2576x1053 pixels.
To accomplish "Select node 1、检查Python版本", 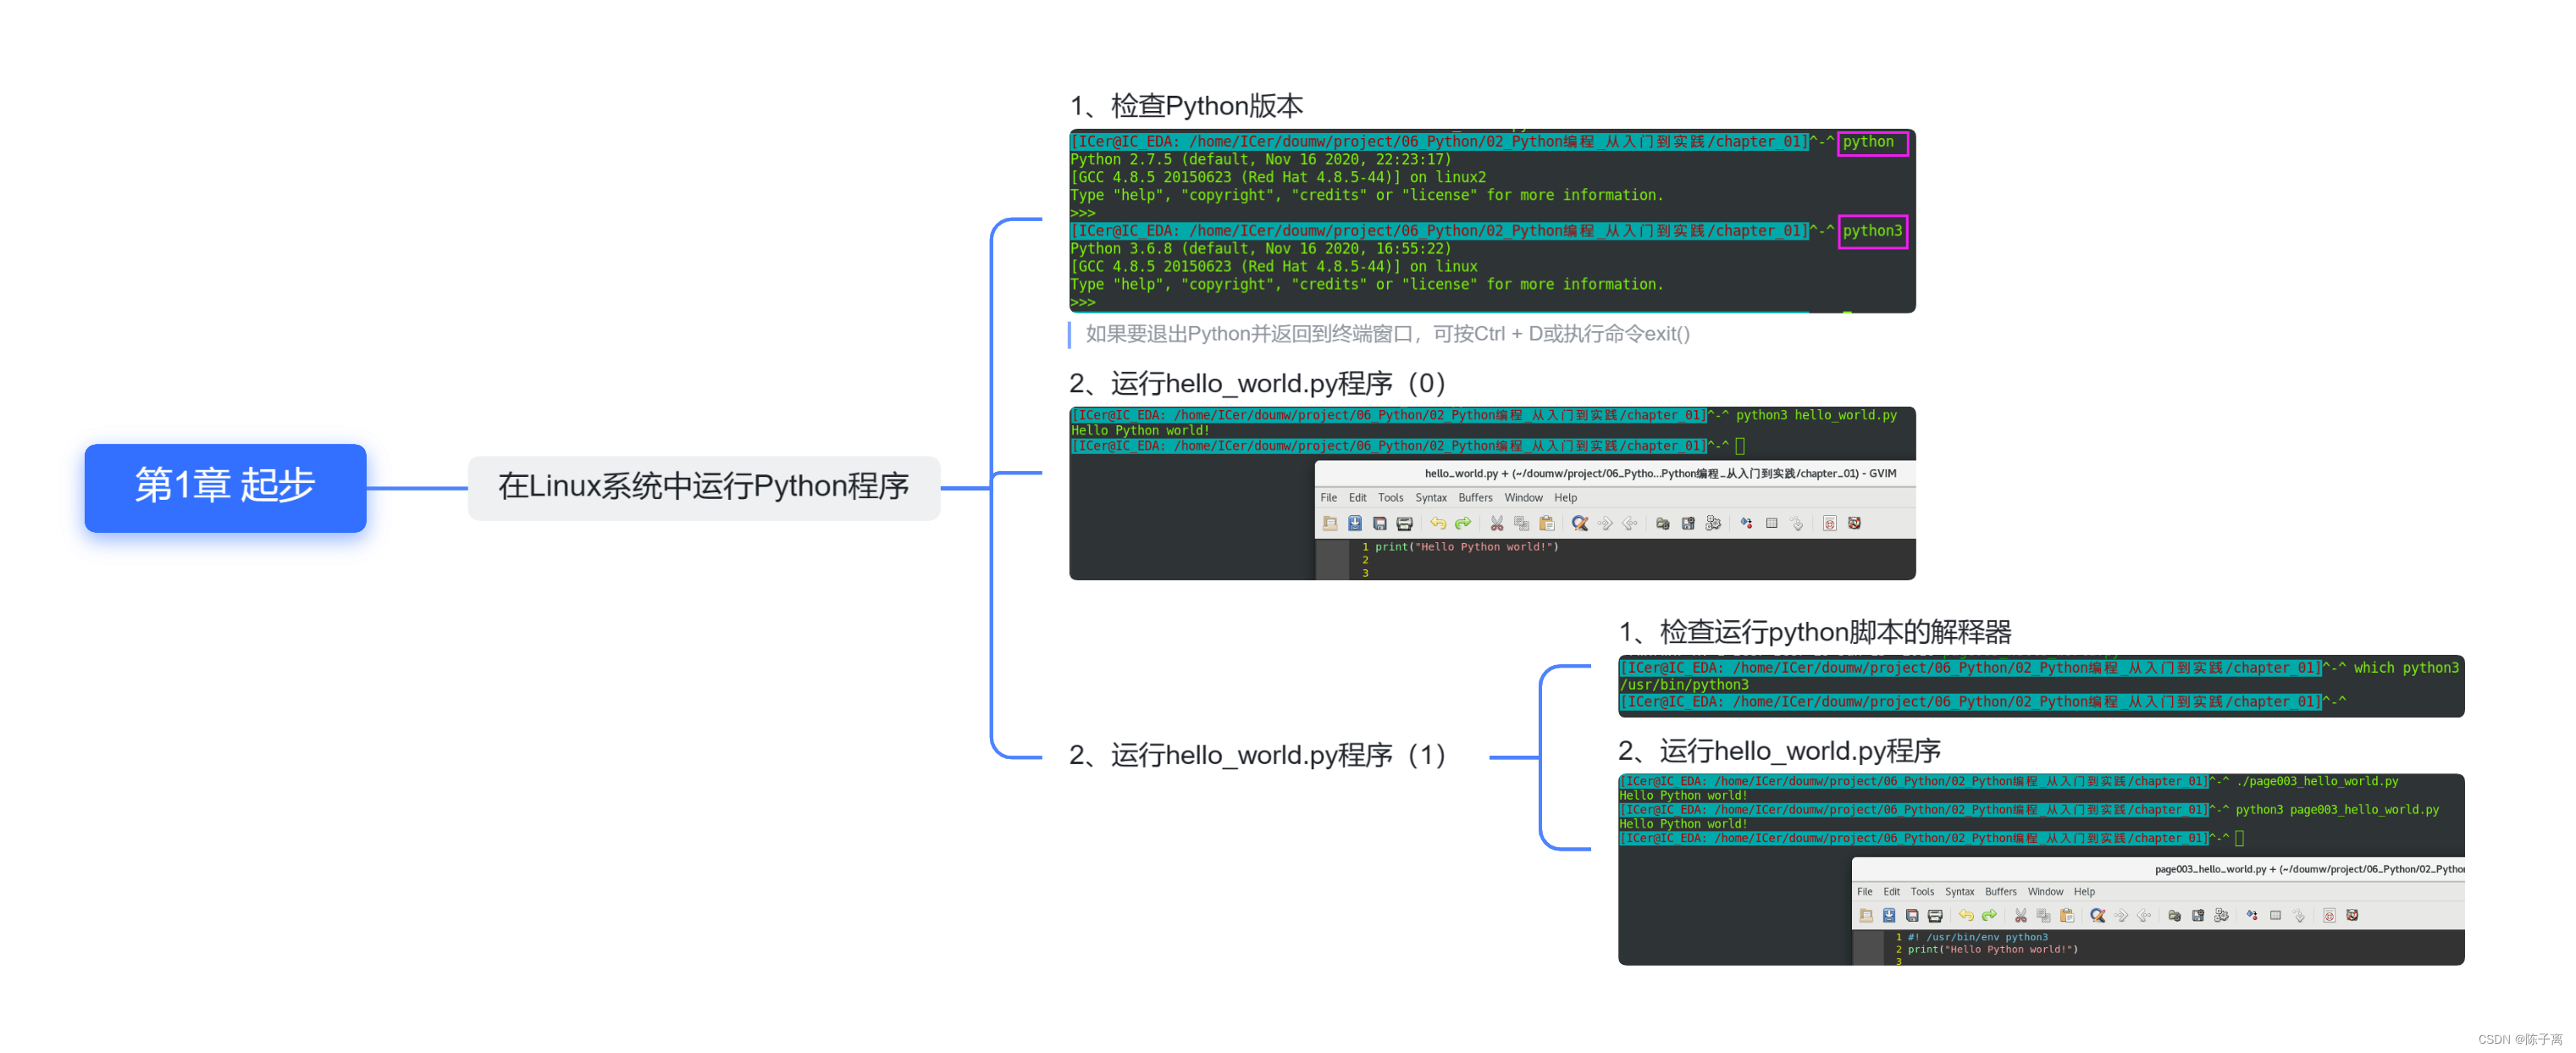I will coord(1187,105).
